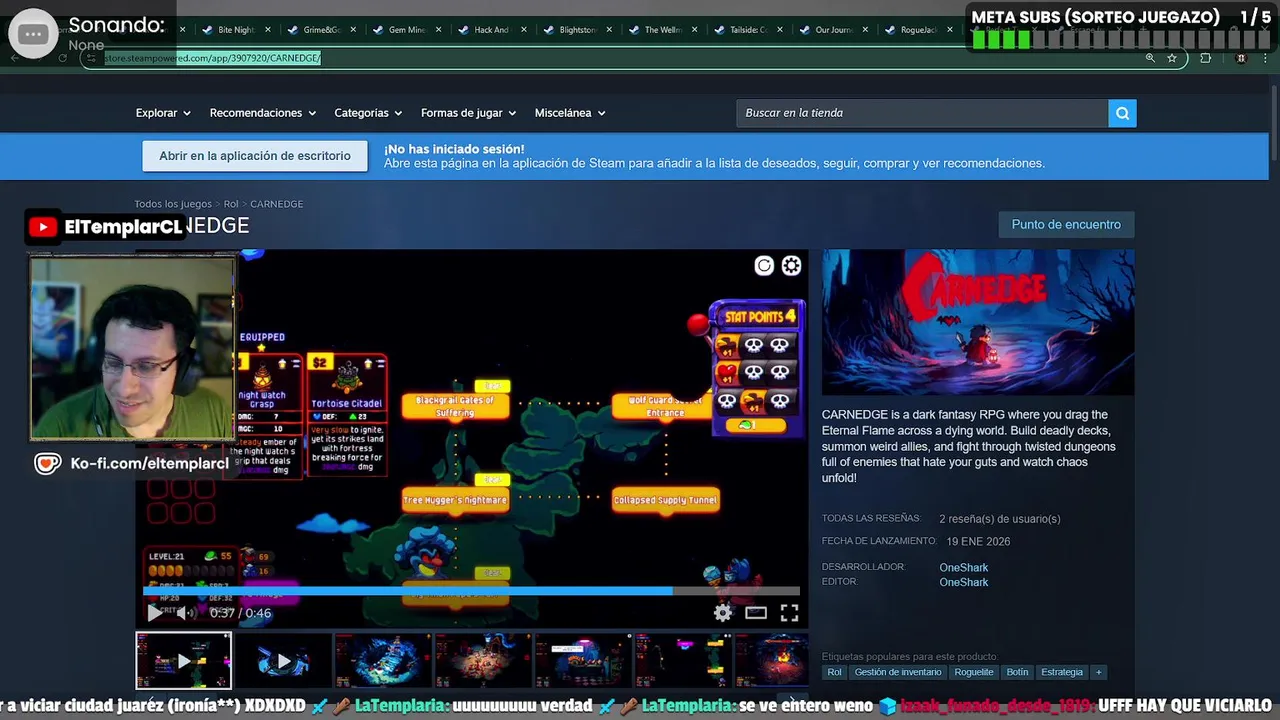Open developer OneShark link
Viewport: 1280px width, 720px height.
(963, 568)
